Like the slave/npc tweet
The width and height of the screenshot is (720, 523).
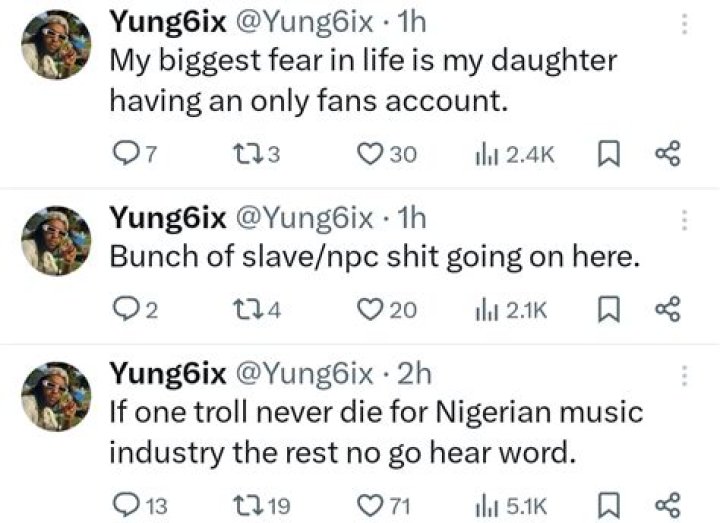(x=371, y=310)
